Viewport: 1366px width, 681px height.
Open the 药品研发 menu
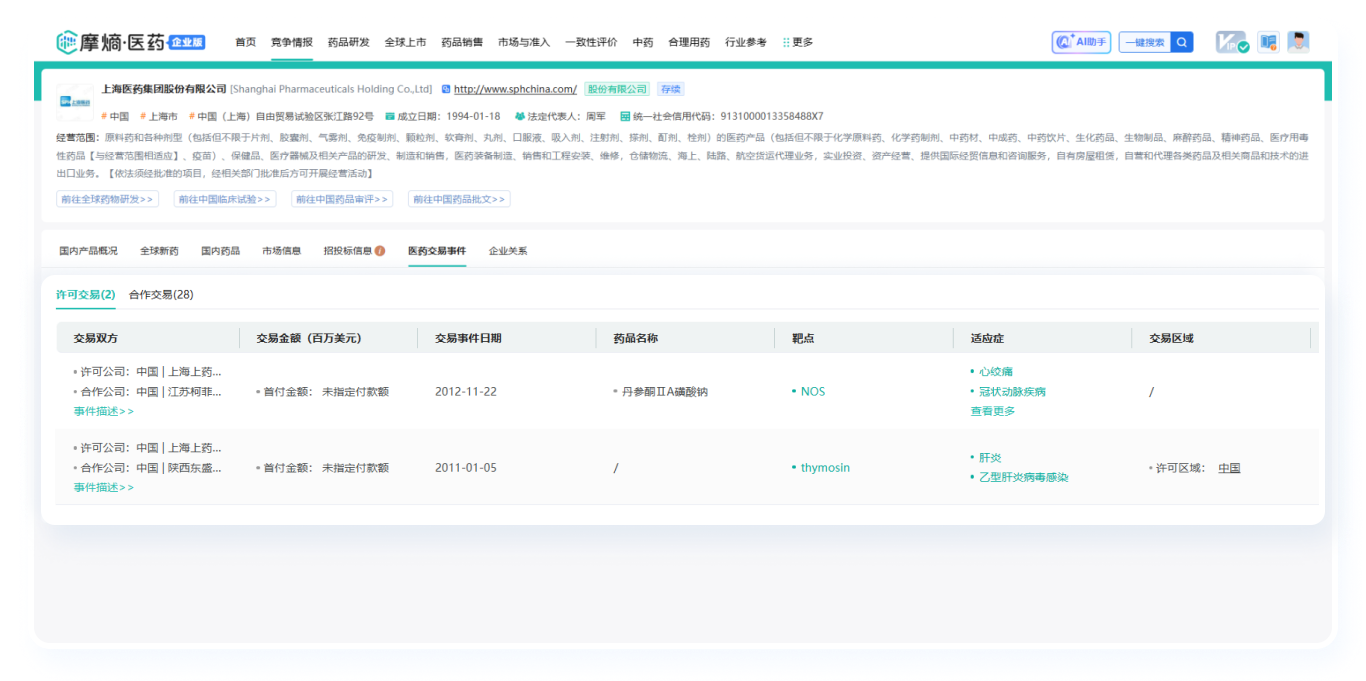[x=349, y=42]
